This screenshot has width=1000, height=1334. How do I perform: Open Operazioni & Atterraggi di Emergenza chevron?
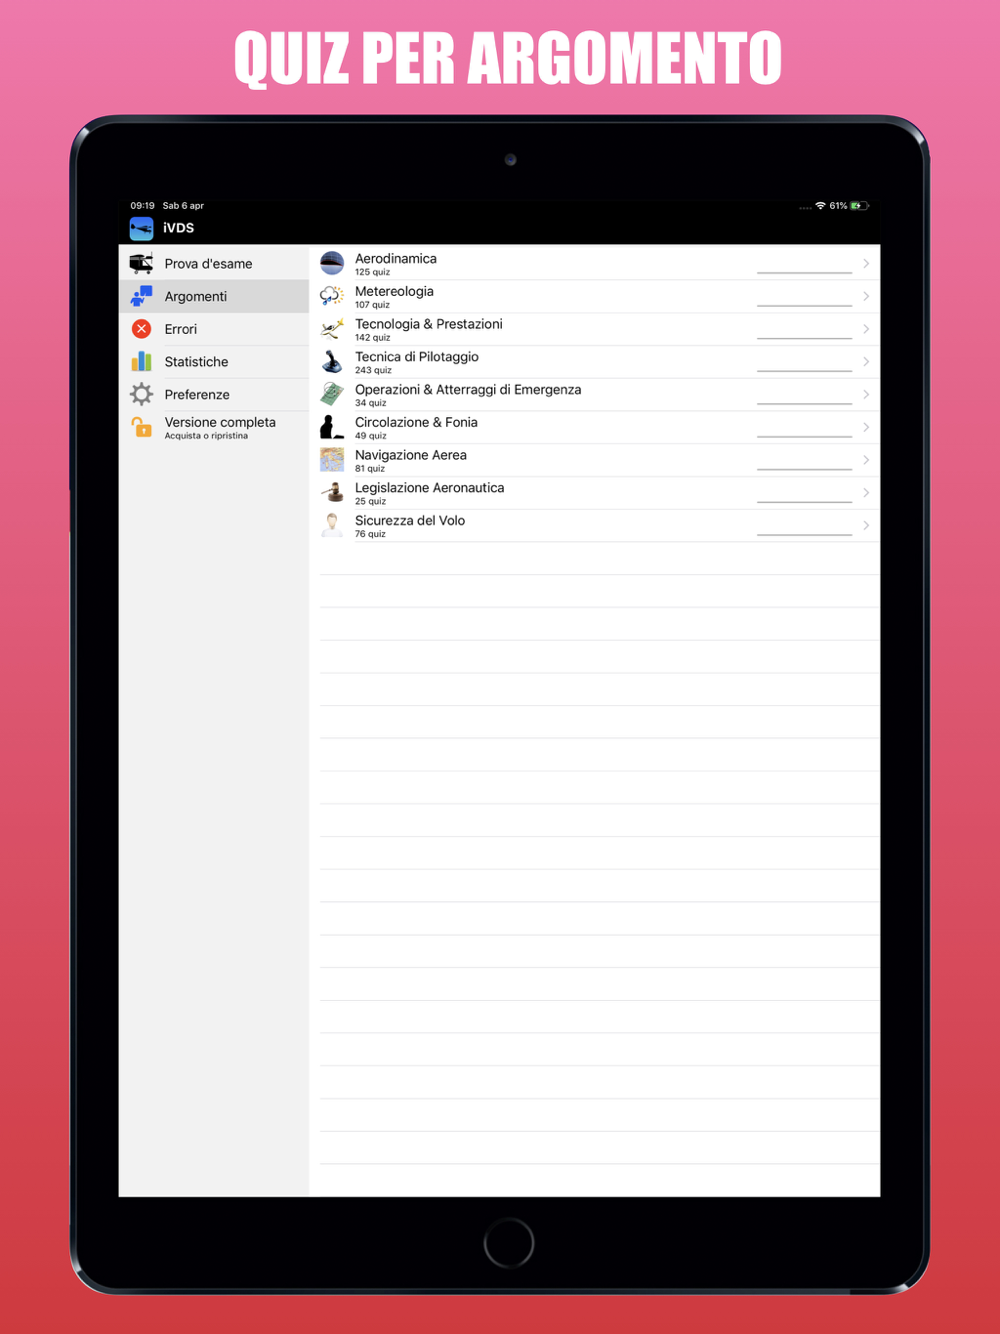[866, 394]
